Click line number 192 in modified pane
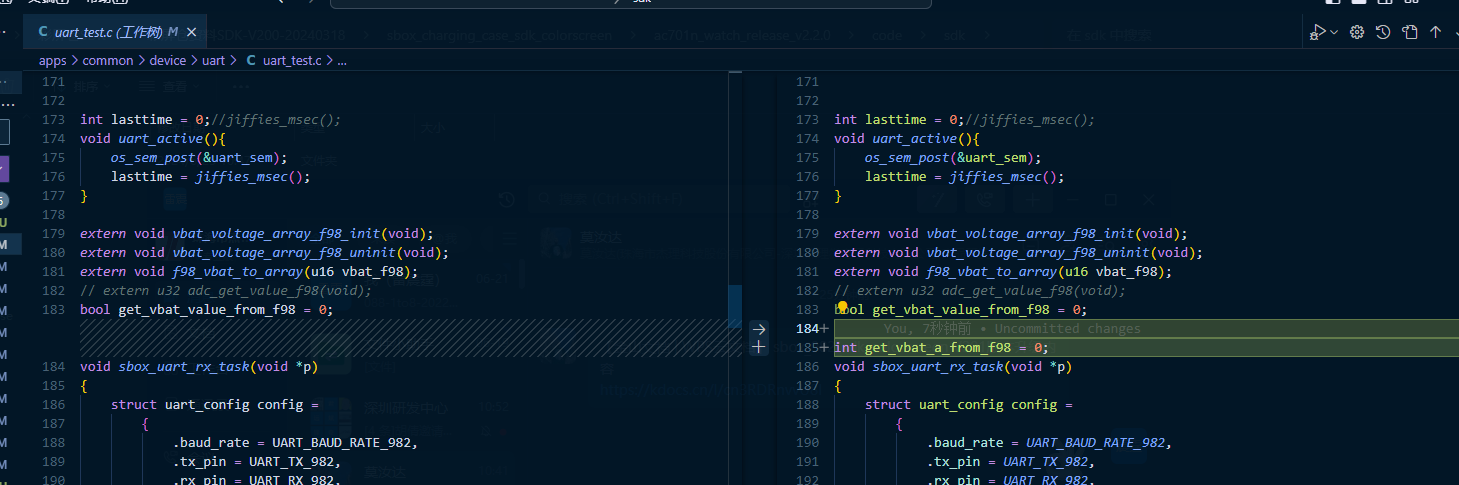 pos(807,480)
